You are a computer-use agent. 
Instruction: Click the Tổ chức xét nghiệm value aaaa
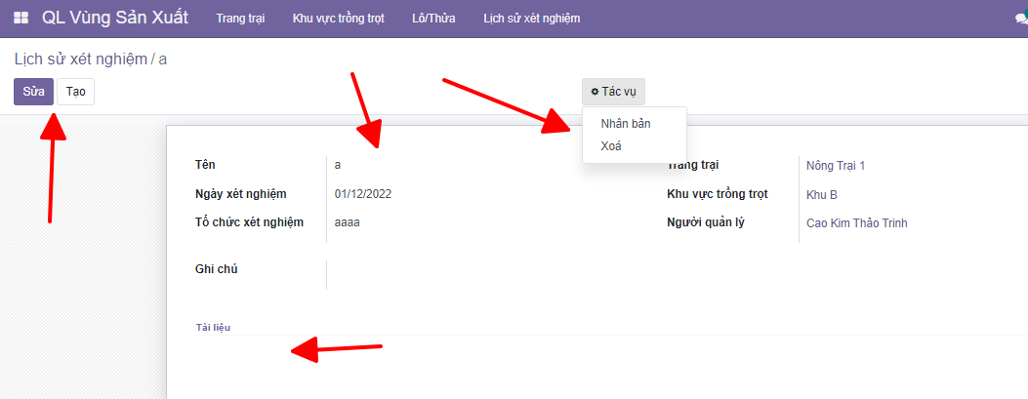(347, 223)
